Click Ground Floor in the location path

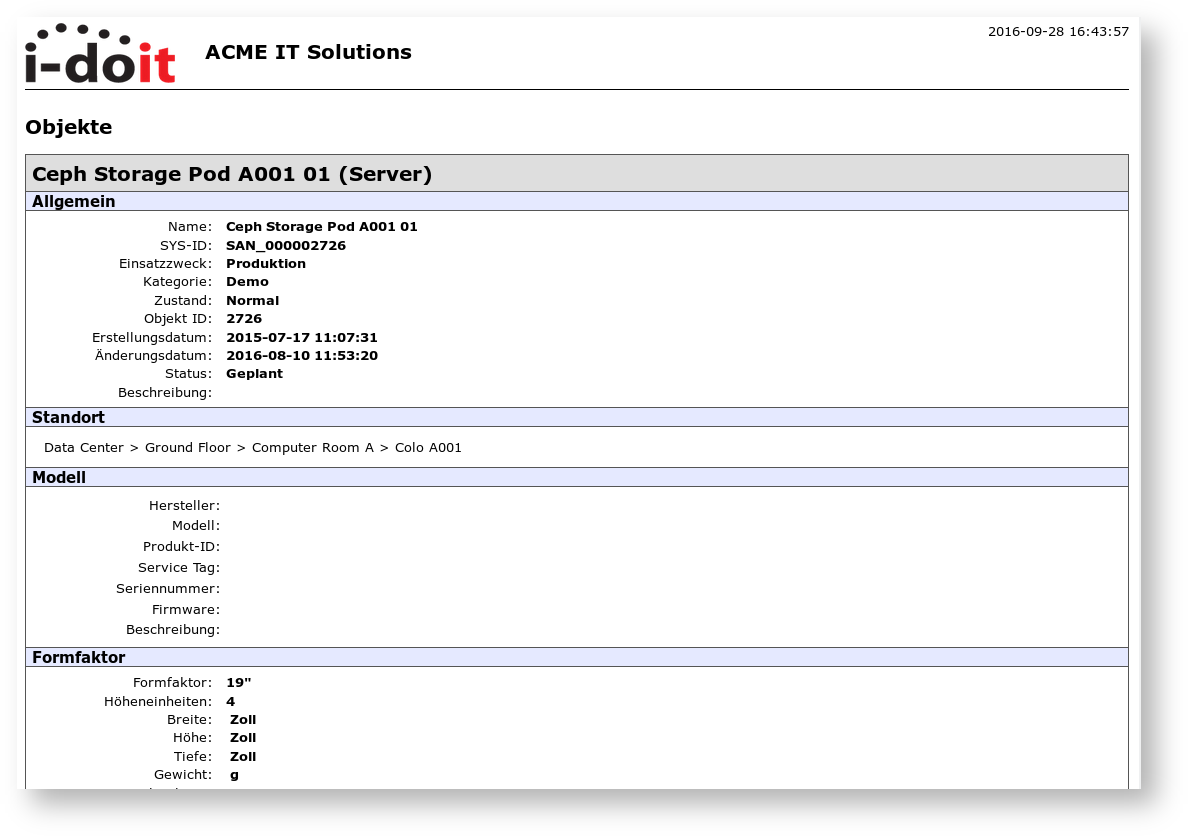click(x=187, y=448)
